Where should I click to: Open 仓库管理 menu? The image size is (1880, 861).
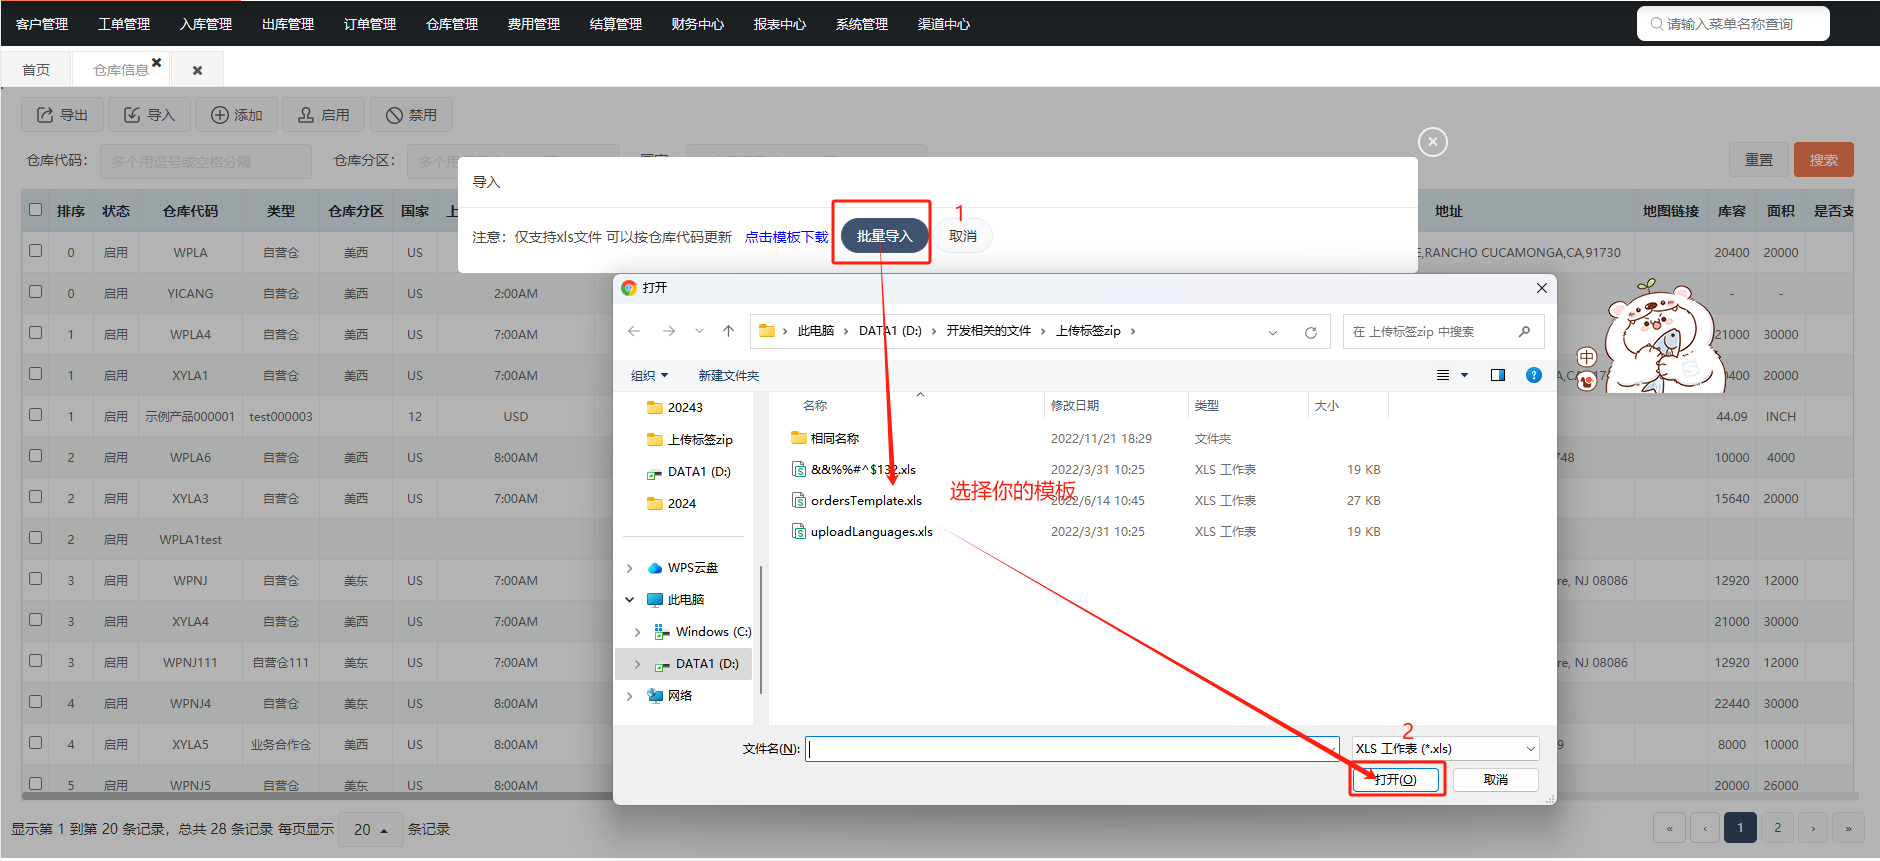452,24
